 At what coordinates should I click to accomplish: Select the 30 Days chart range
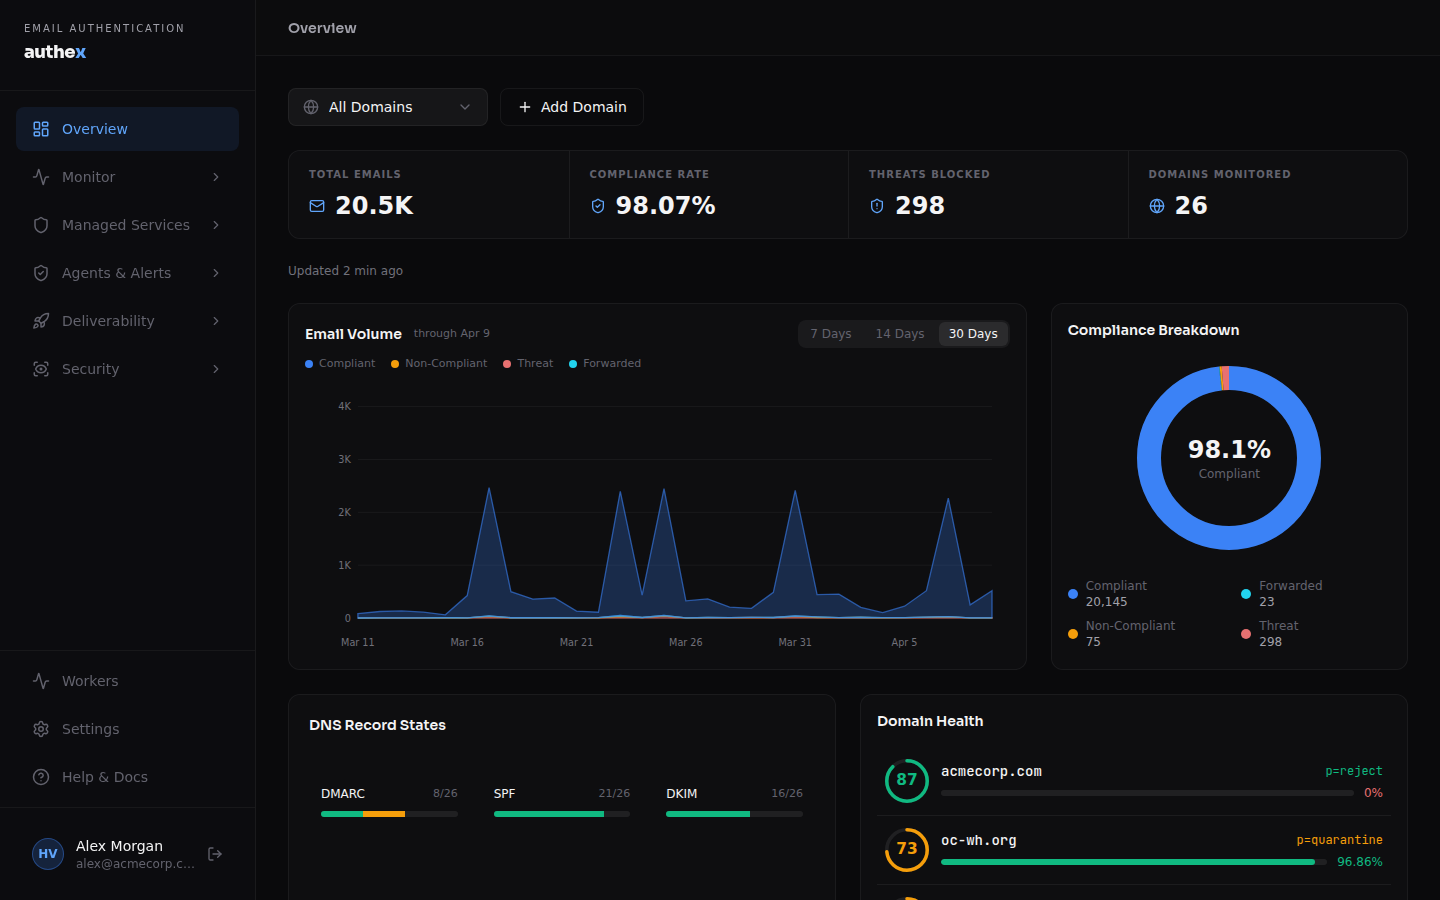(x=973, y=334)
